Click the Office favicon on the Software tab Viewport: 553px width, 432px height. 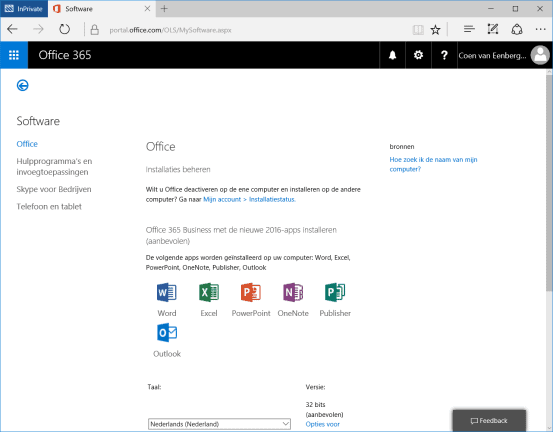pyautogui.click(x=56, y=9)
